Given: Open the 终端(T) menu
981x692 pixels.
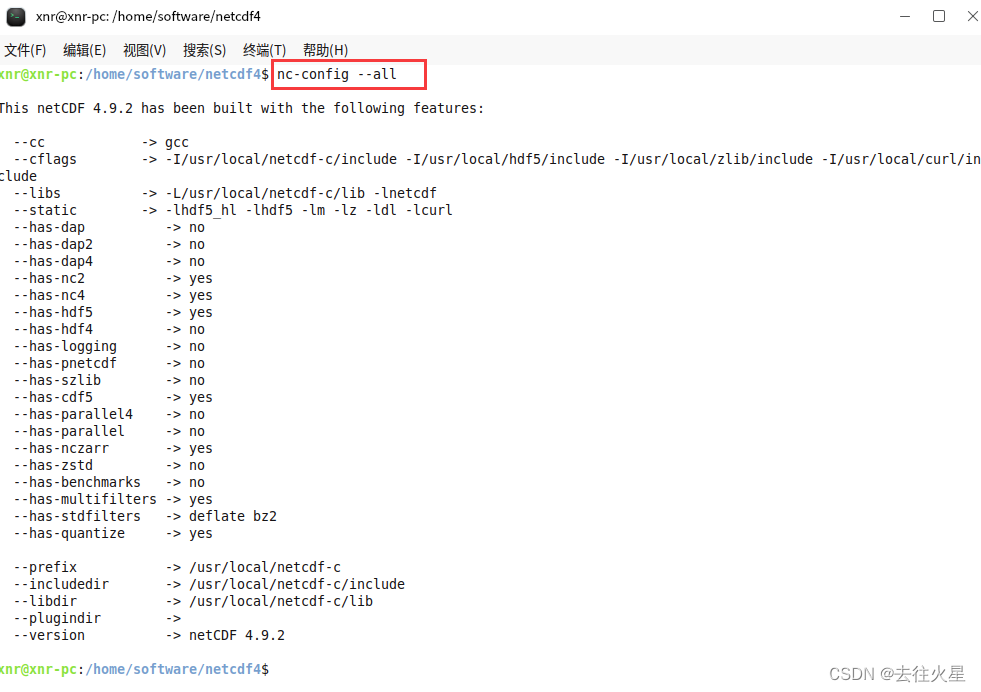Looking at the screenshot, I should (x=263, y=50).
